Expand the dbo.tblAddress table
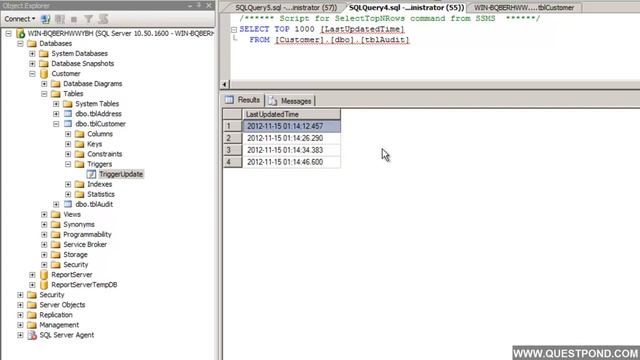Viewport: 640px width, 360px height. [x=56, y=114]
